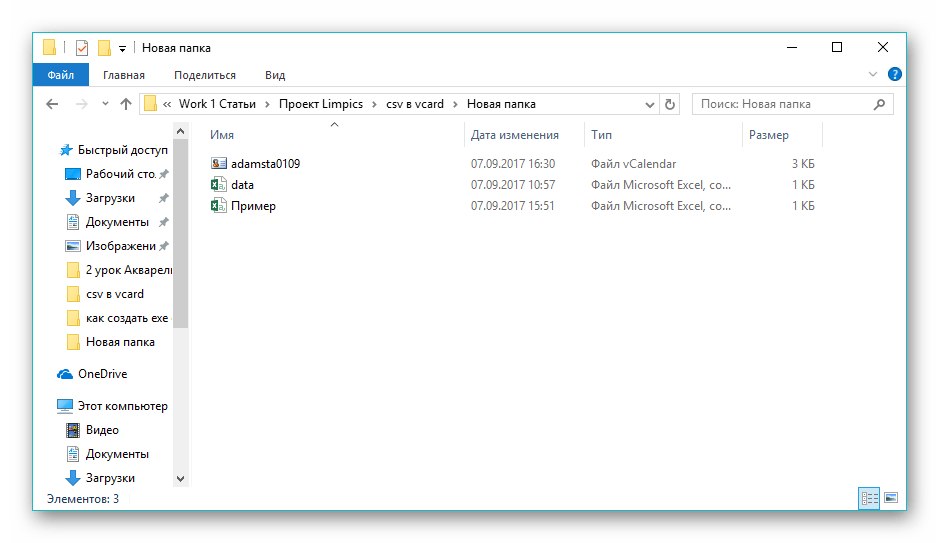Select the file name adamsta0109
The image size is (939, 543).
[x=265, y=163]
